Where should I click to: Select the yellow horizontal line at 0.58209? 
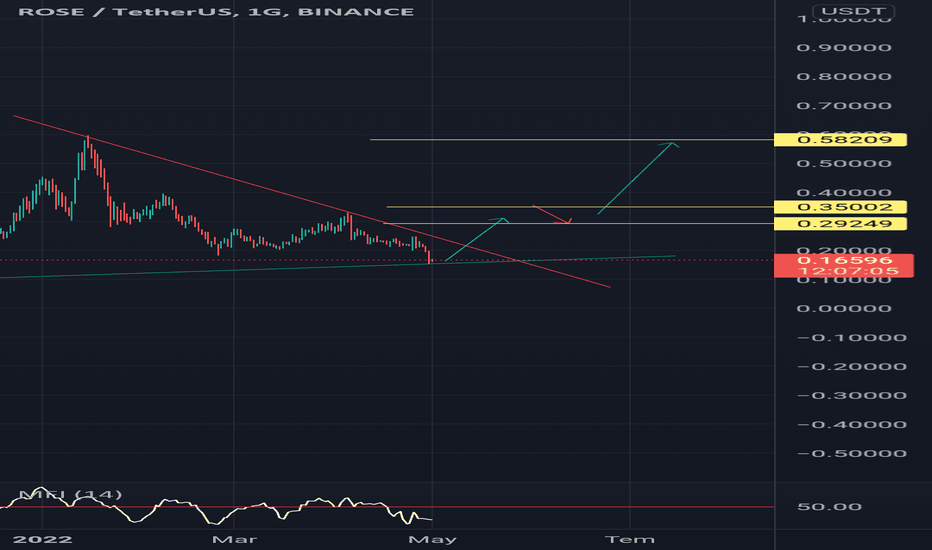pyautogui.click(x=571, y=140)
